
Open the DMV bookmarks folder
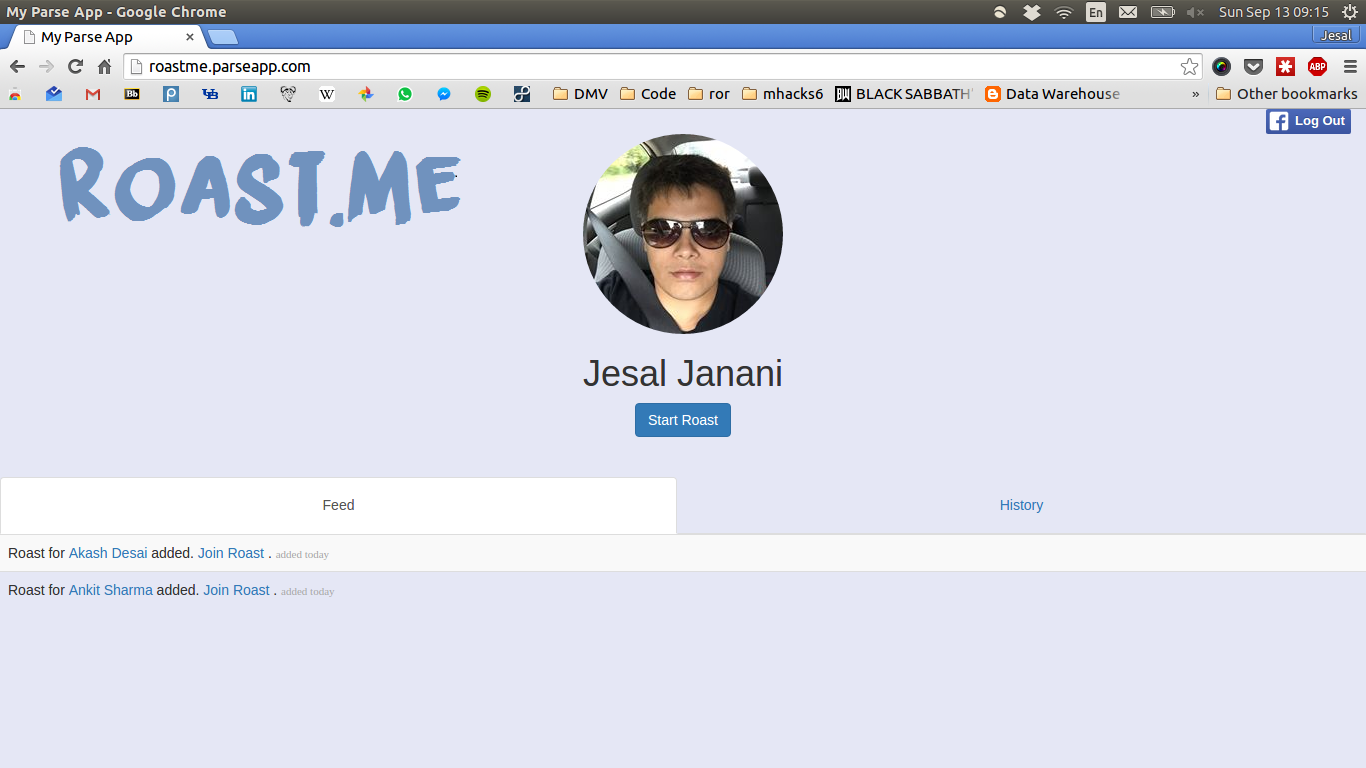(x=580, y=94)
